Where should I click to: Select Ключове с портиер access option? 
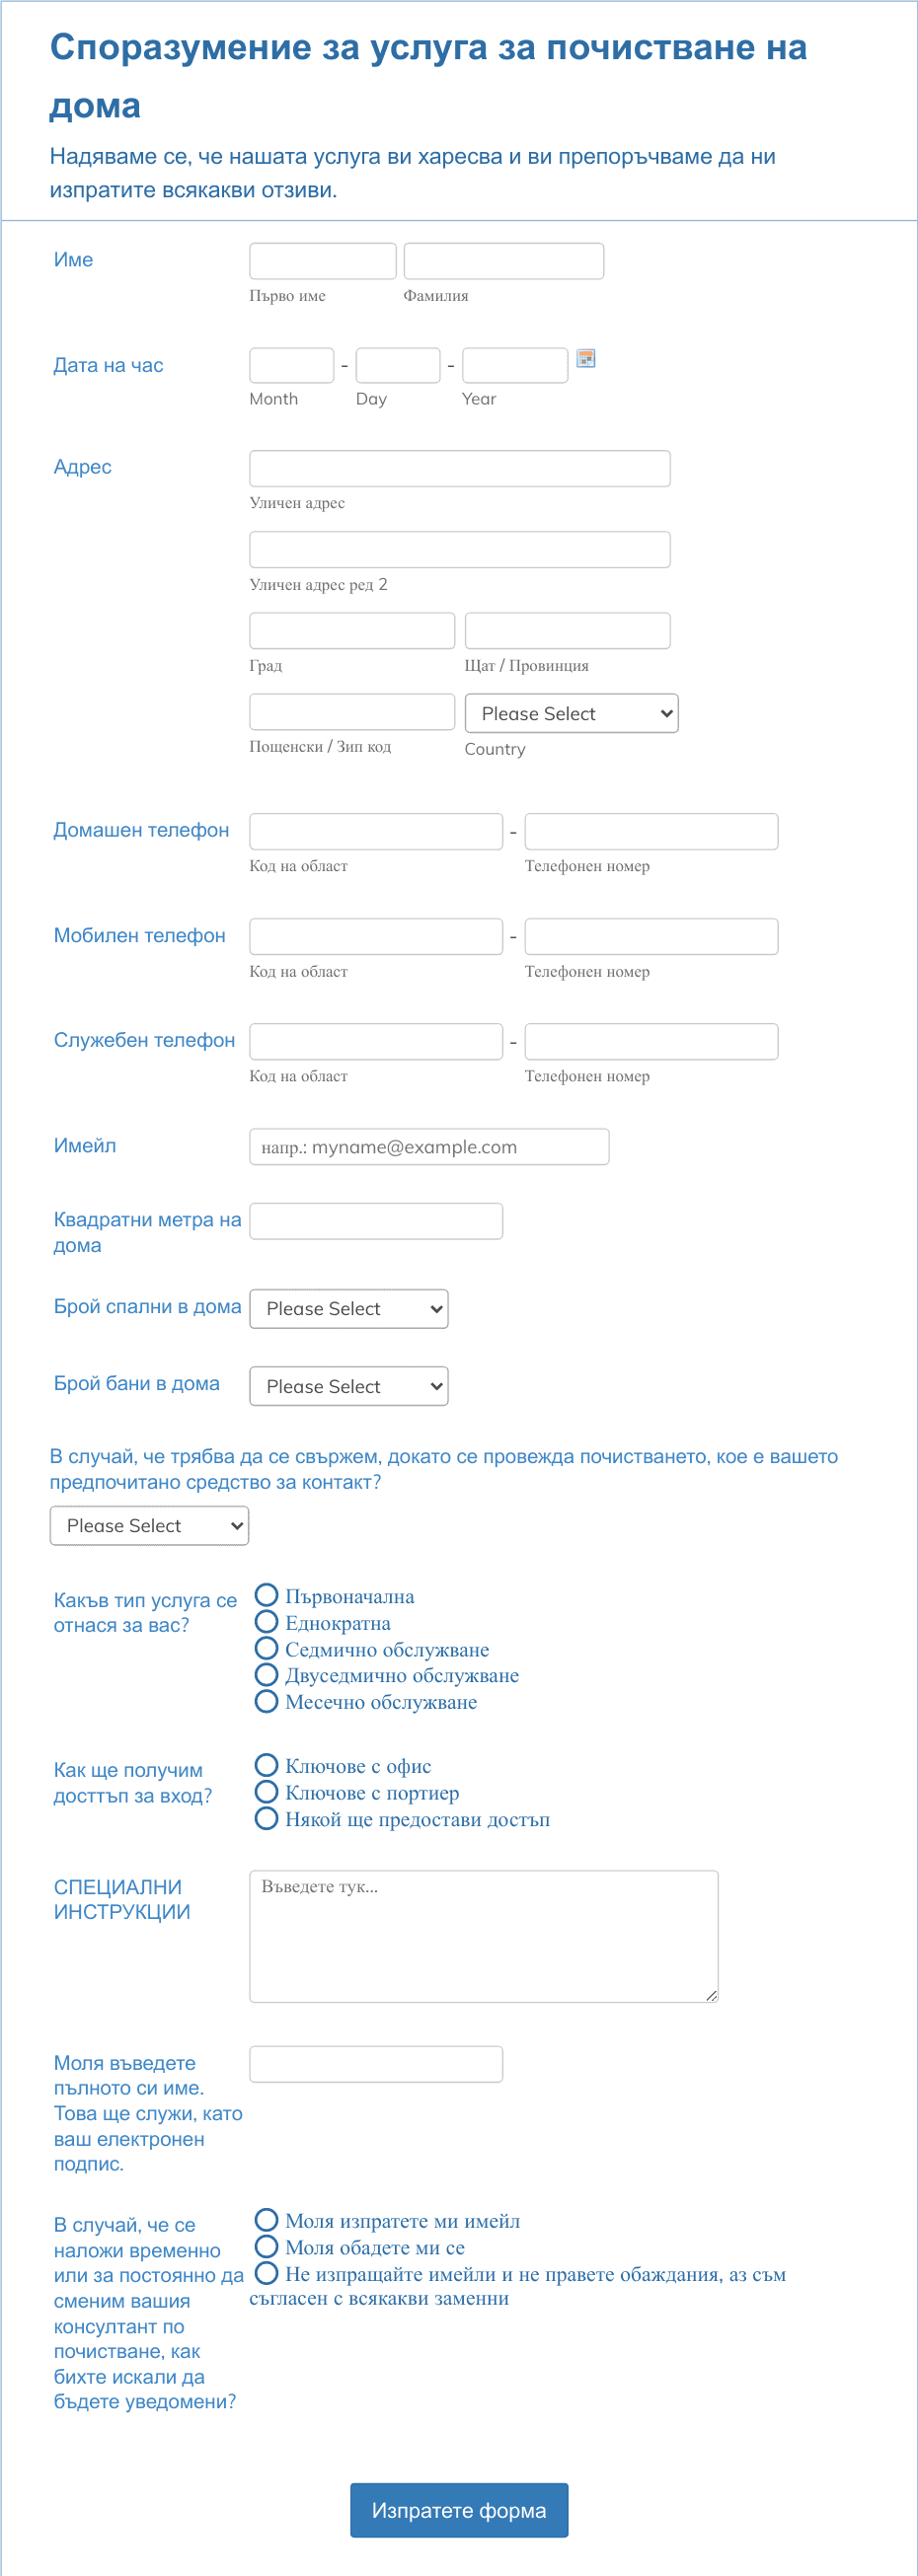(x=266, y=1791)
